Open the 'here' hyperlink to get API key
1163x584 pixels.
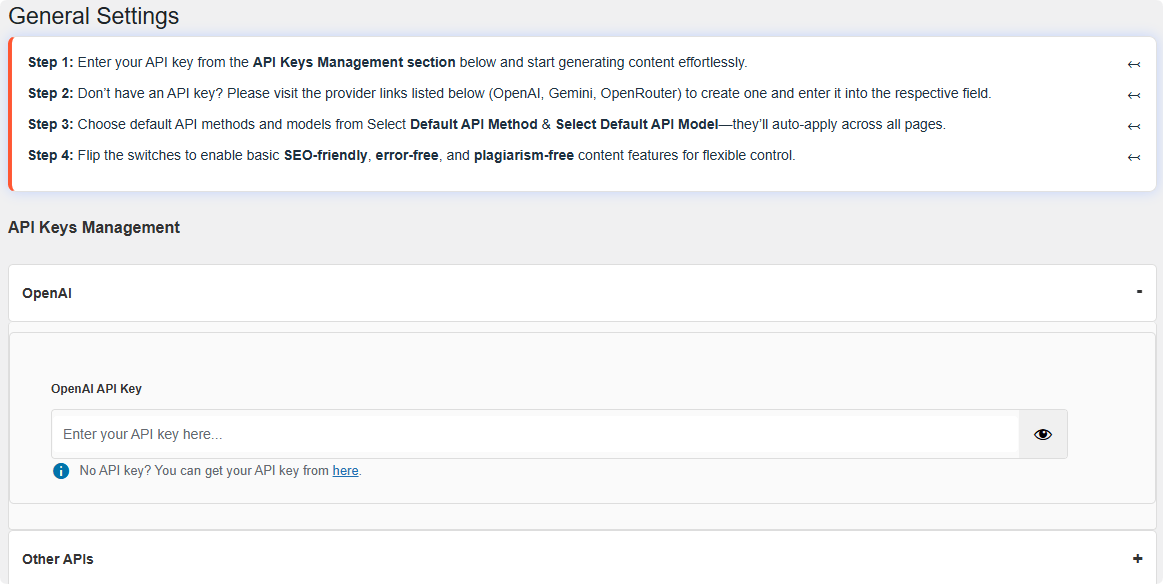tap(345, 470)
